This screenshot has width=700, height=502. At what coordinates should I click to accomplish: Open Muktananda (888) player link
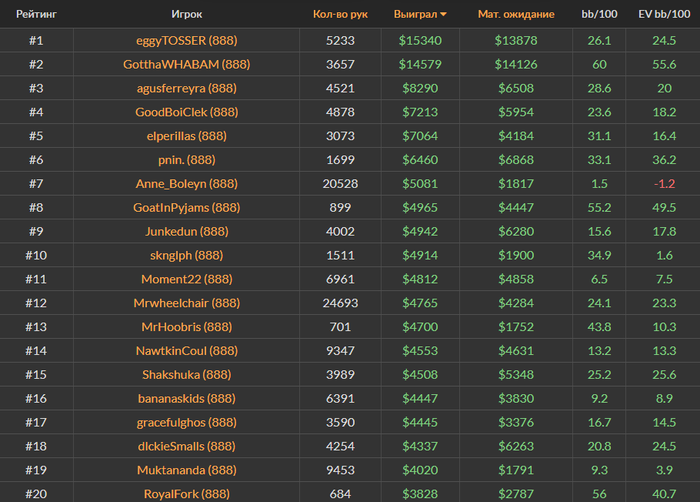pos(187,470)
